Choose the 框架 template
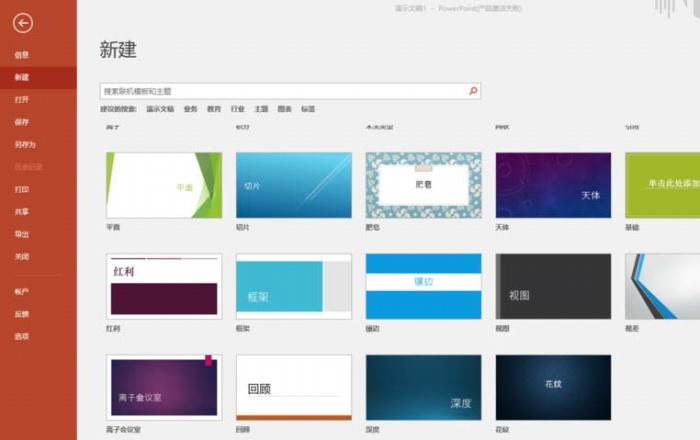The width and height of the screenshot is (700, 440). tap(293, 286)
